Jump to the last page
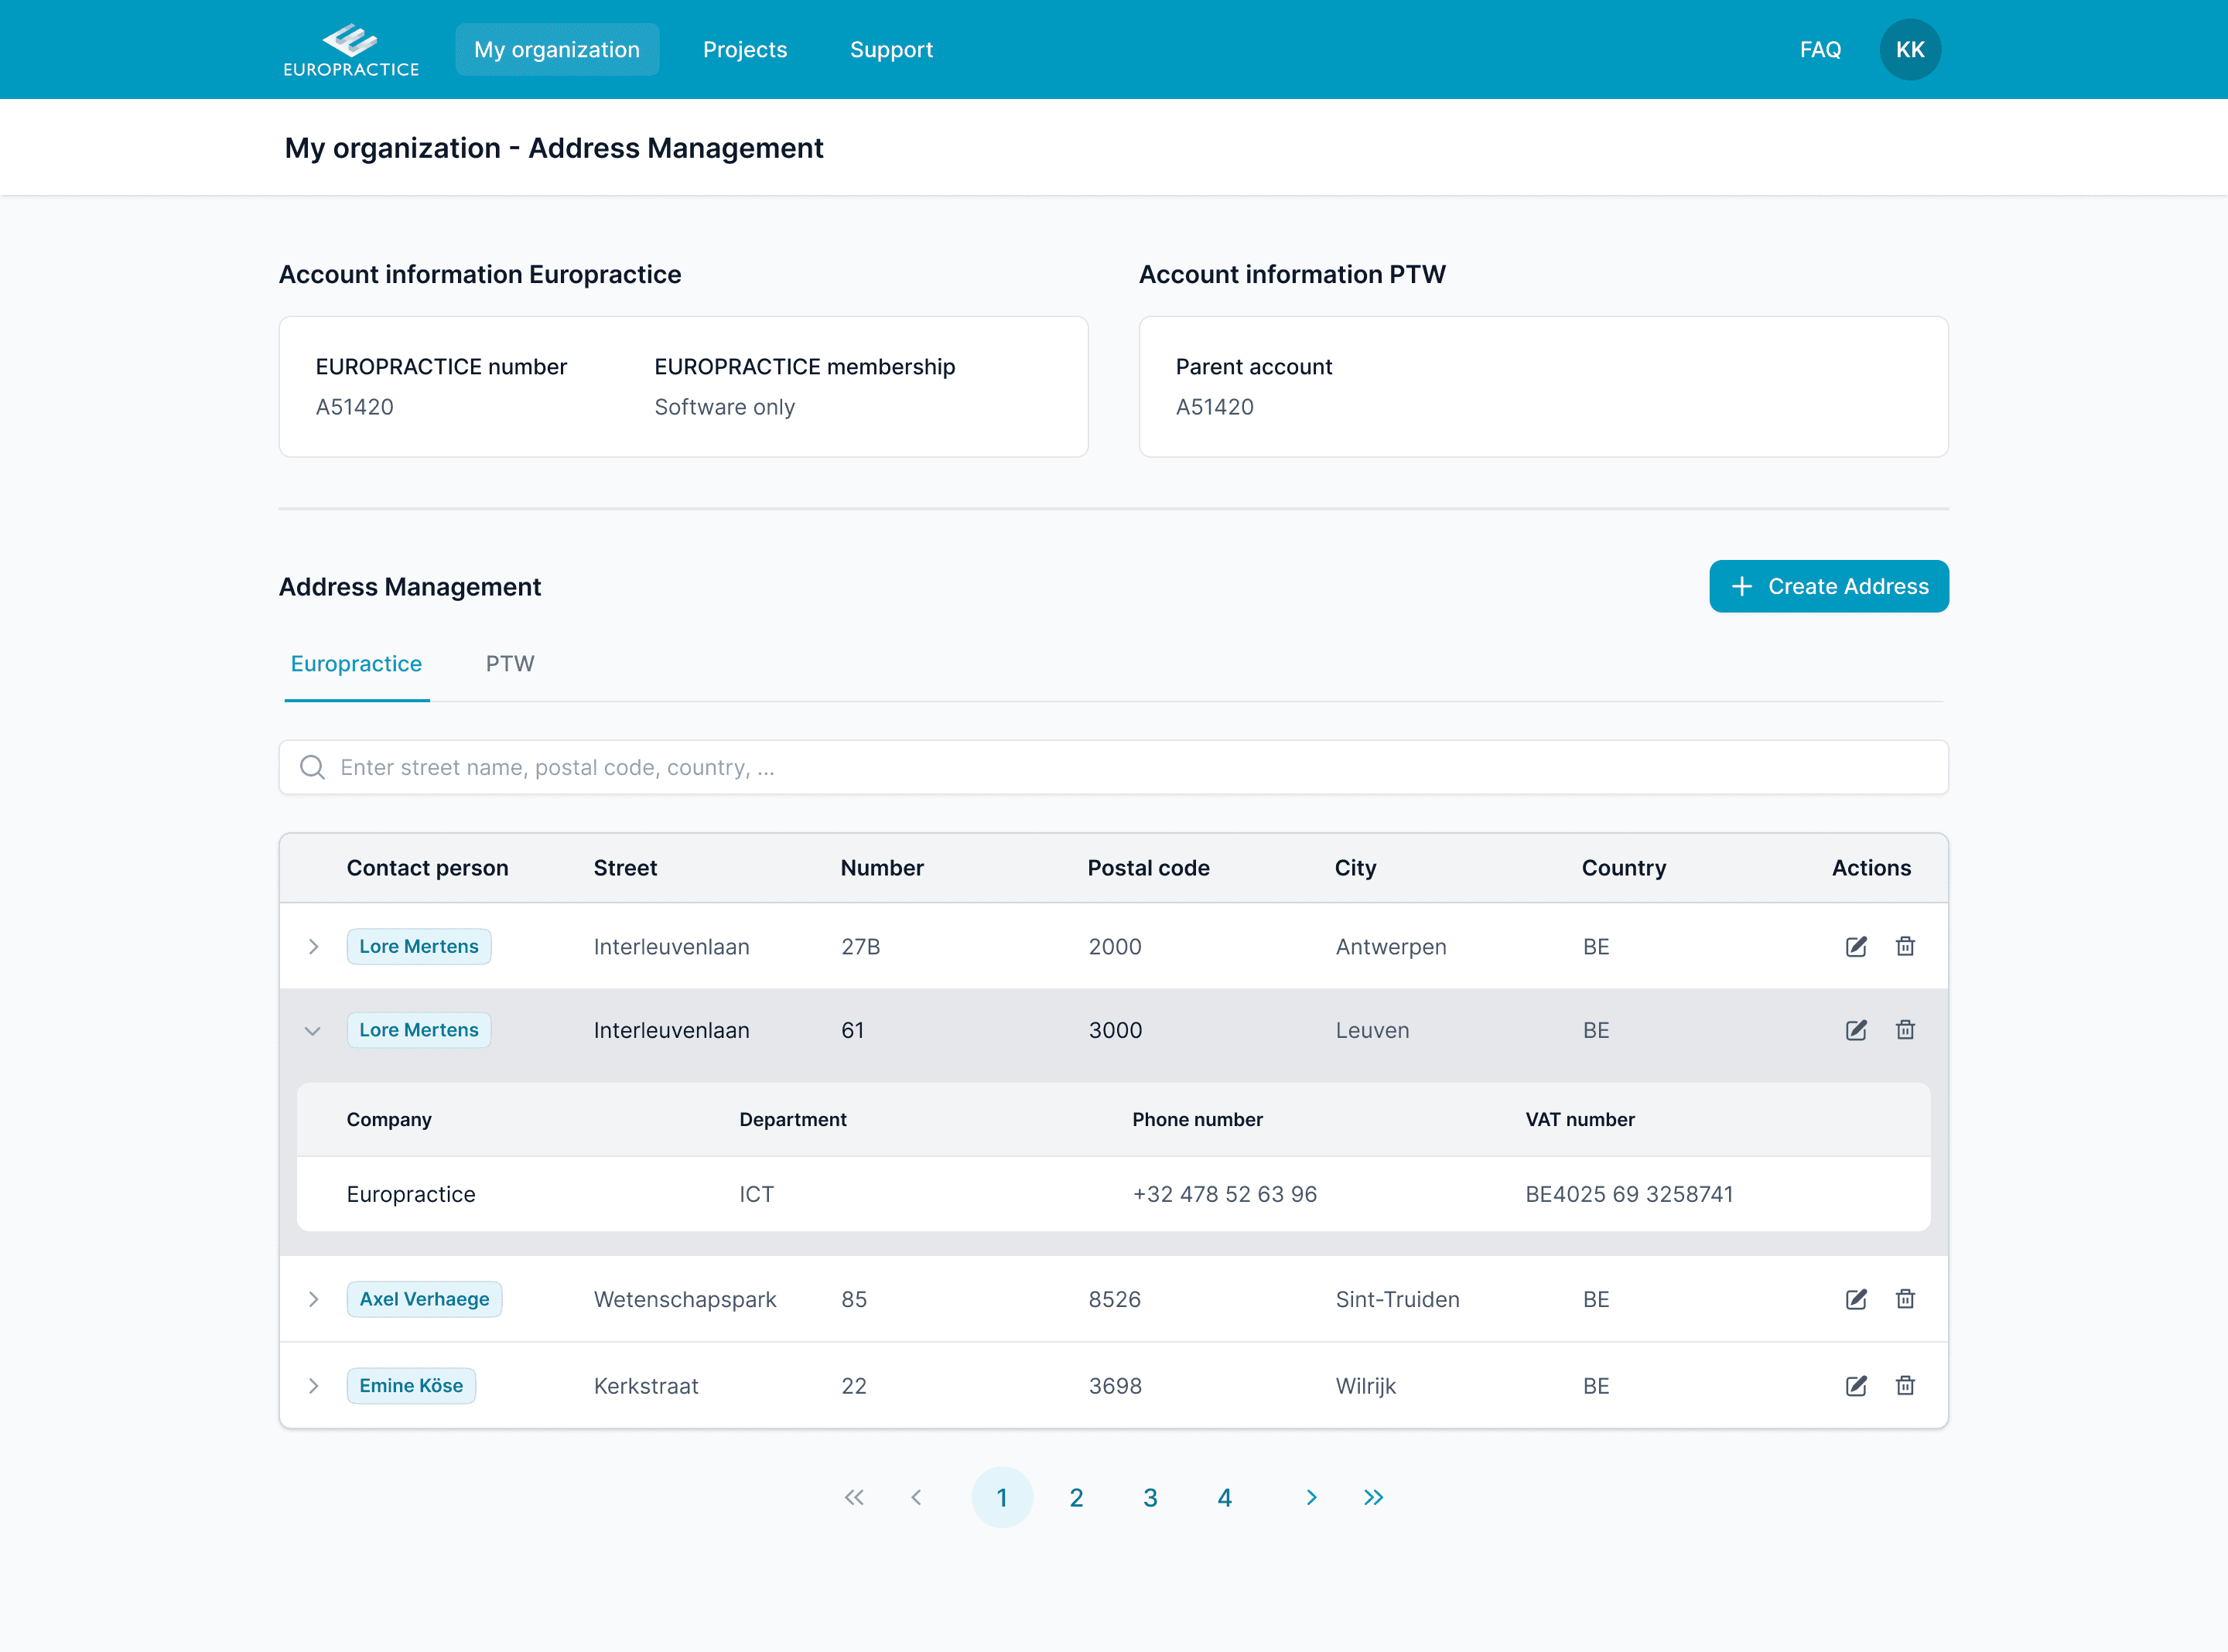2228x1652 pixels. pos(1373,1497)
